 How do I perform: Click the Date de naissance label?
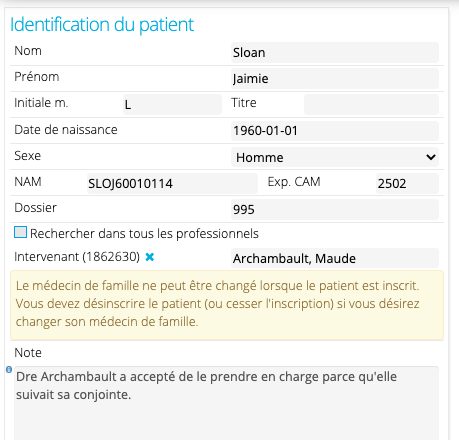(x=66, y=130)
